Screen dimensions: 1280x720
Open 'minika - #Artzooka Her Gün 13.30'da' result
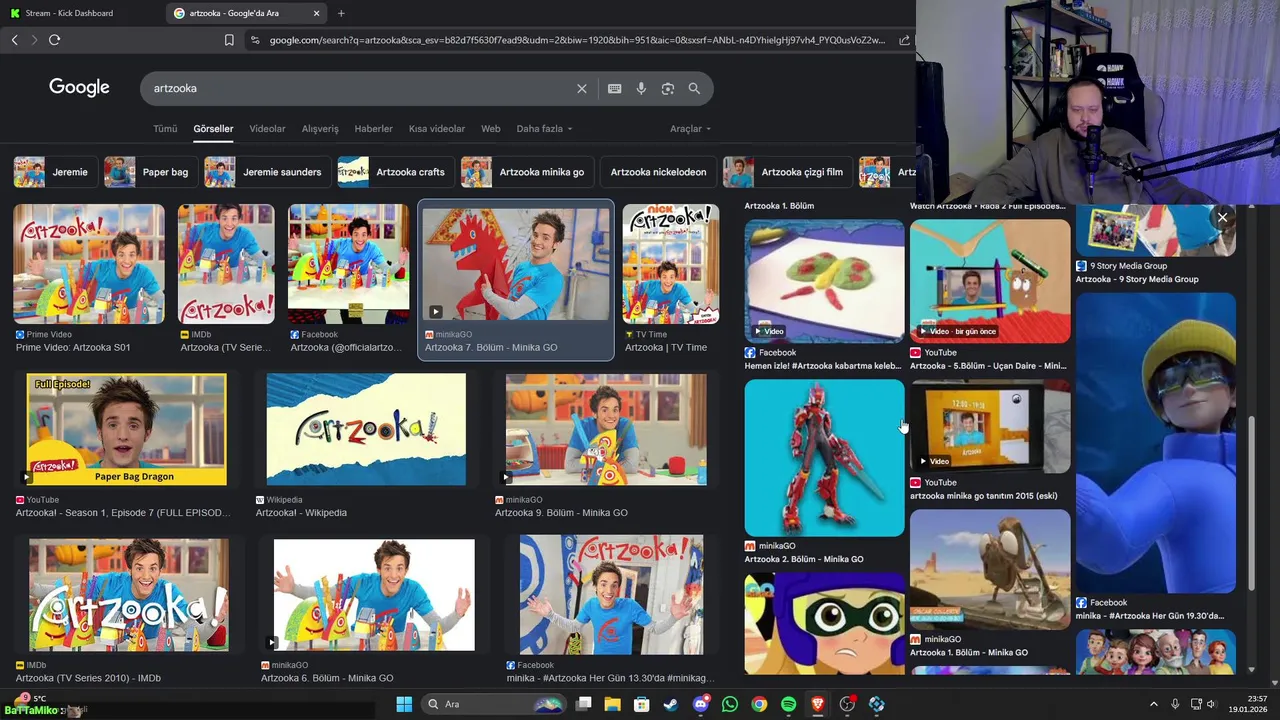click(611, 594)
